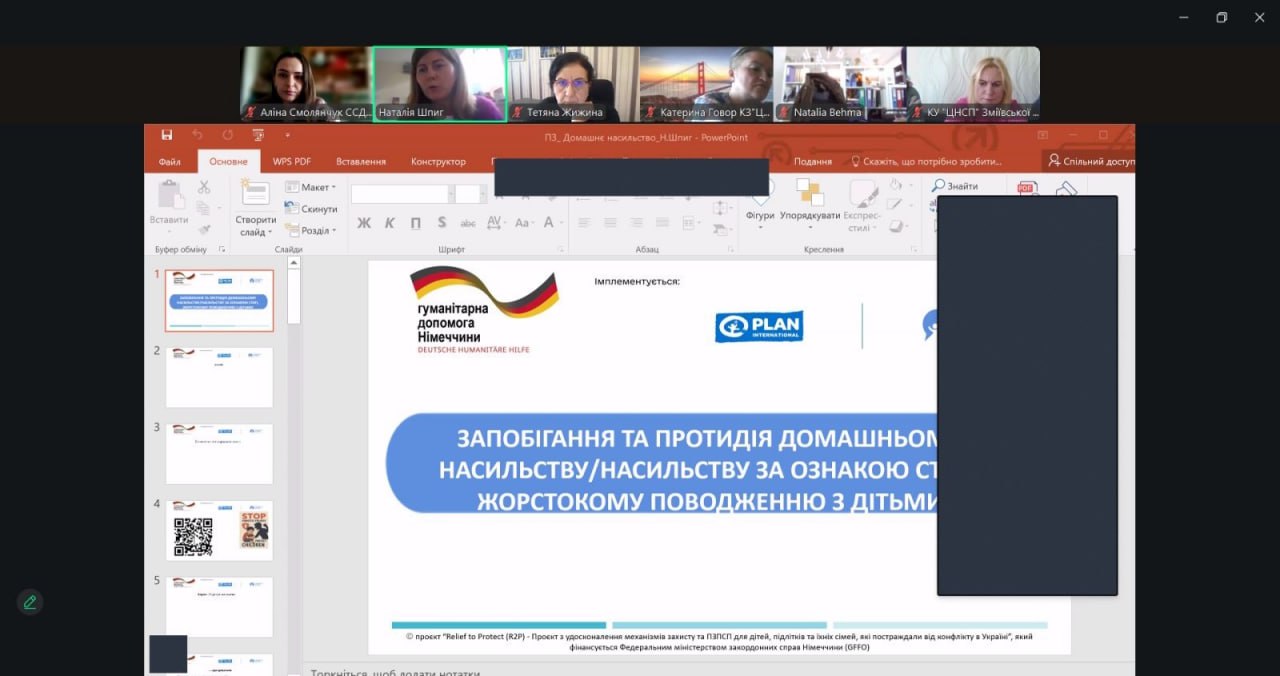Click the Cut scissors icon

point(204,187)
